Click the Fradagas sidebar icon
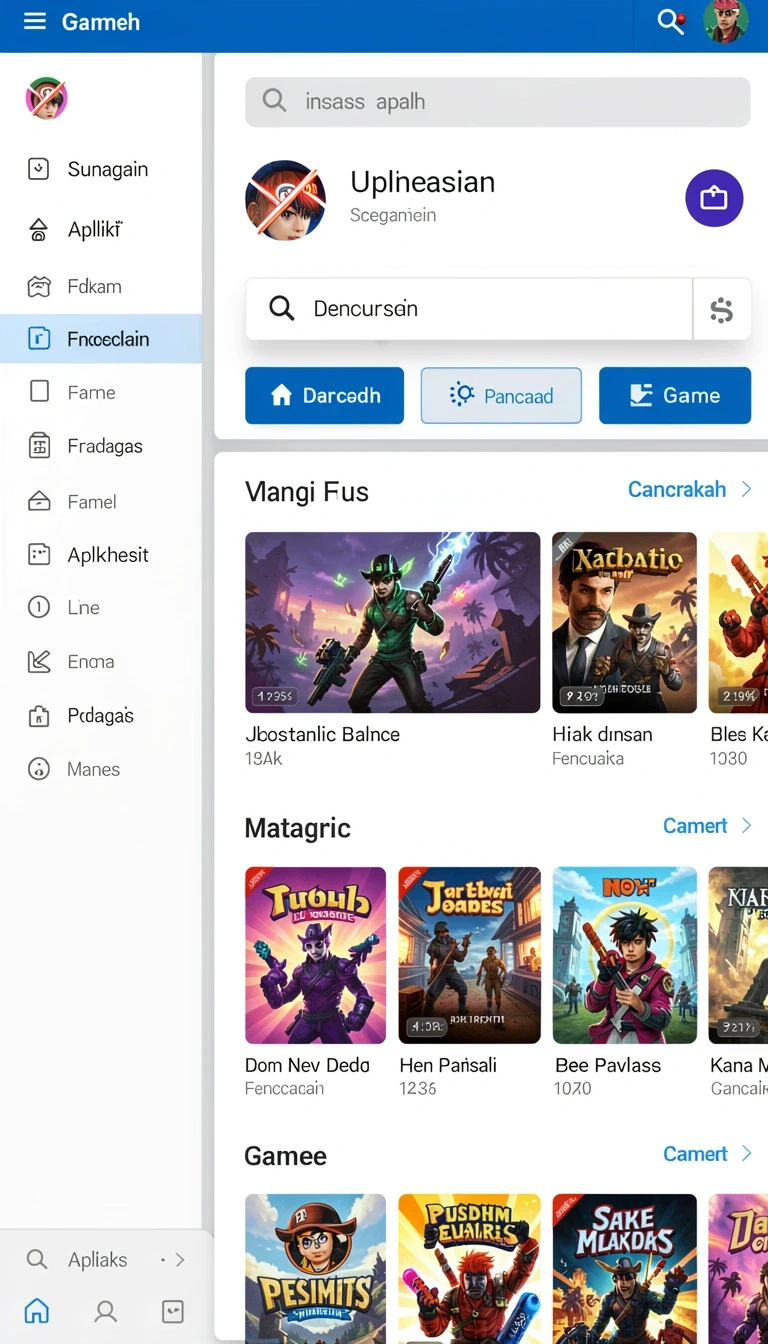 pos(39,446)
